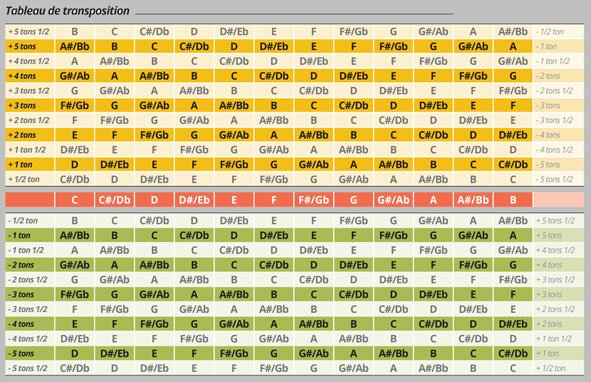
Task: Click 'A#/Bb' in the green -3 tons 1/2 row
Action: click(x=274, y=309)
